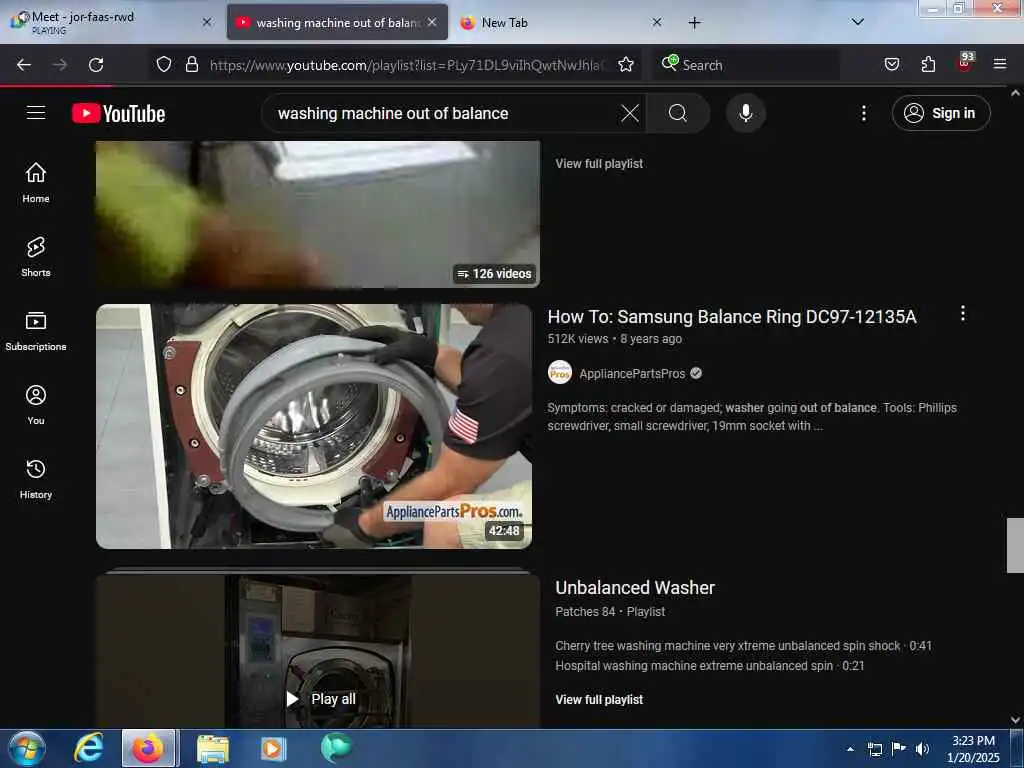
Task: Open the AppliancePartsPros channel name
Action: (x=632, y=374)
